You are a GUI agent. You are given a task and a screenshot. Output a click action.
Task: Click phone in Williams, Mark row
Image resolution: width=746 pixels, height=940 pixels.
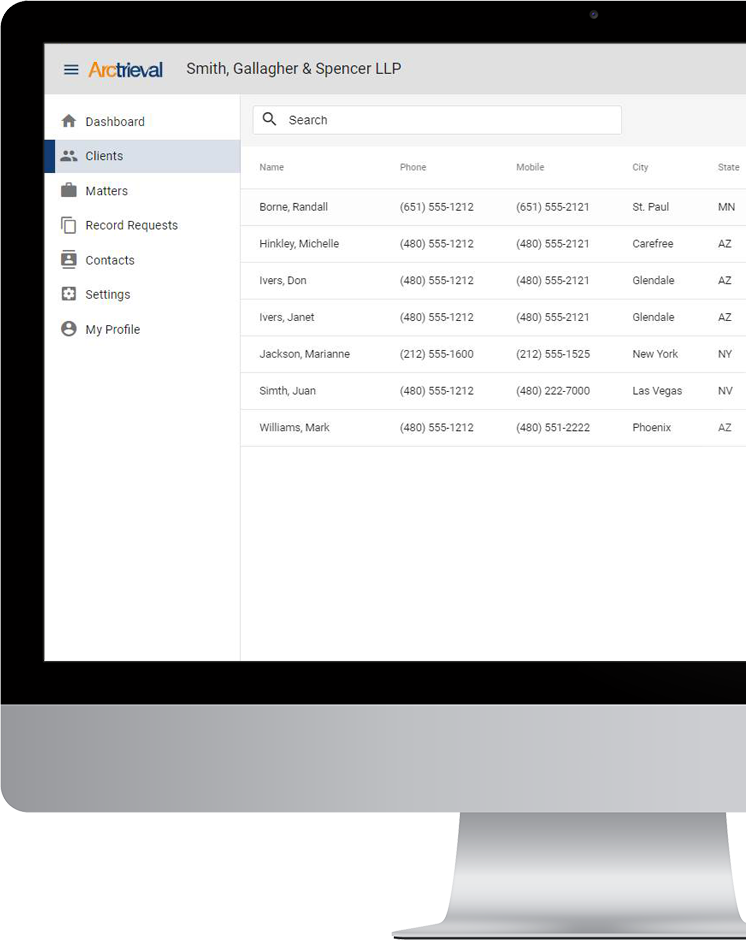[x=437, y=427]
